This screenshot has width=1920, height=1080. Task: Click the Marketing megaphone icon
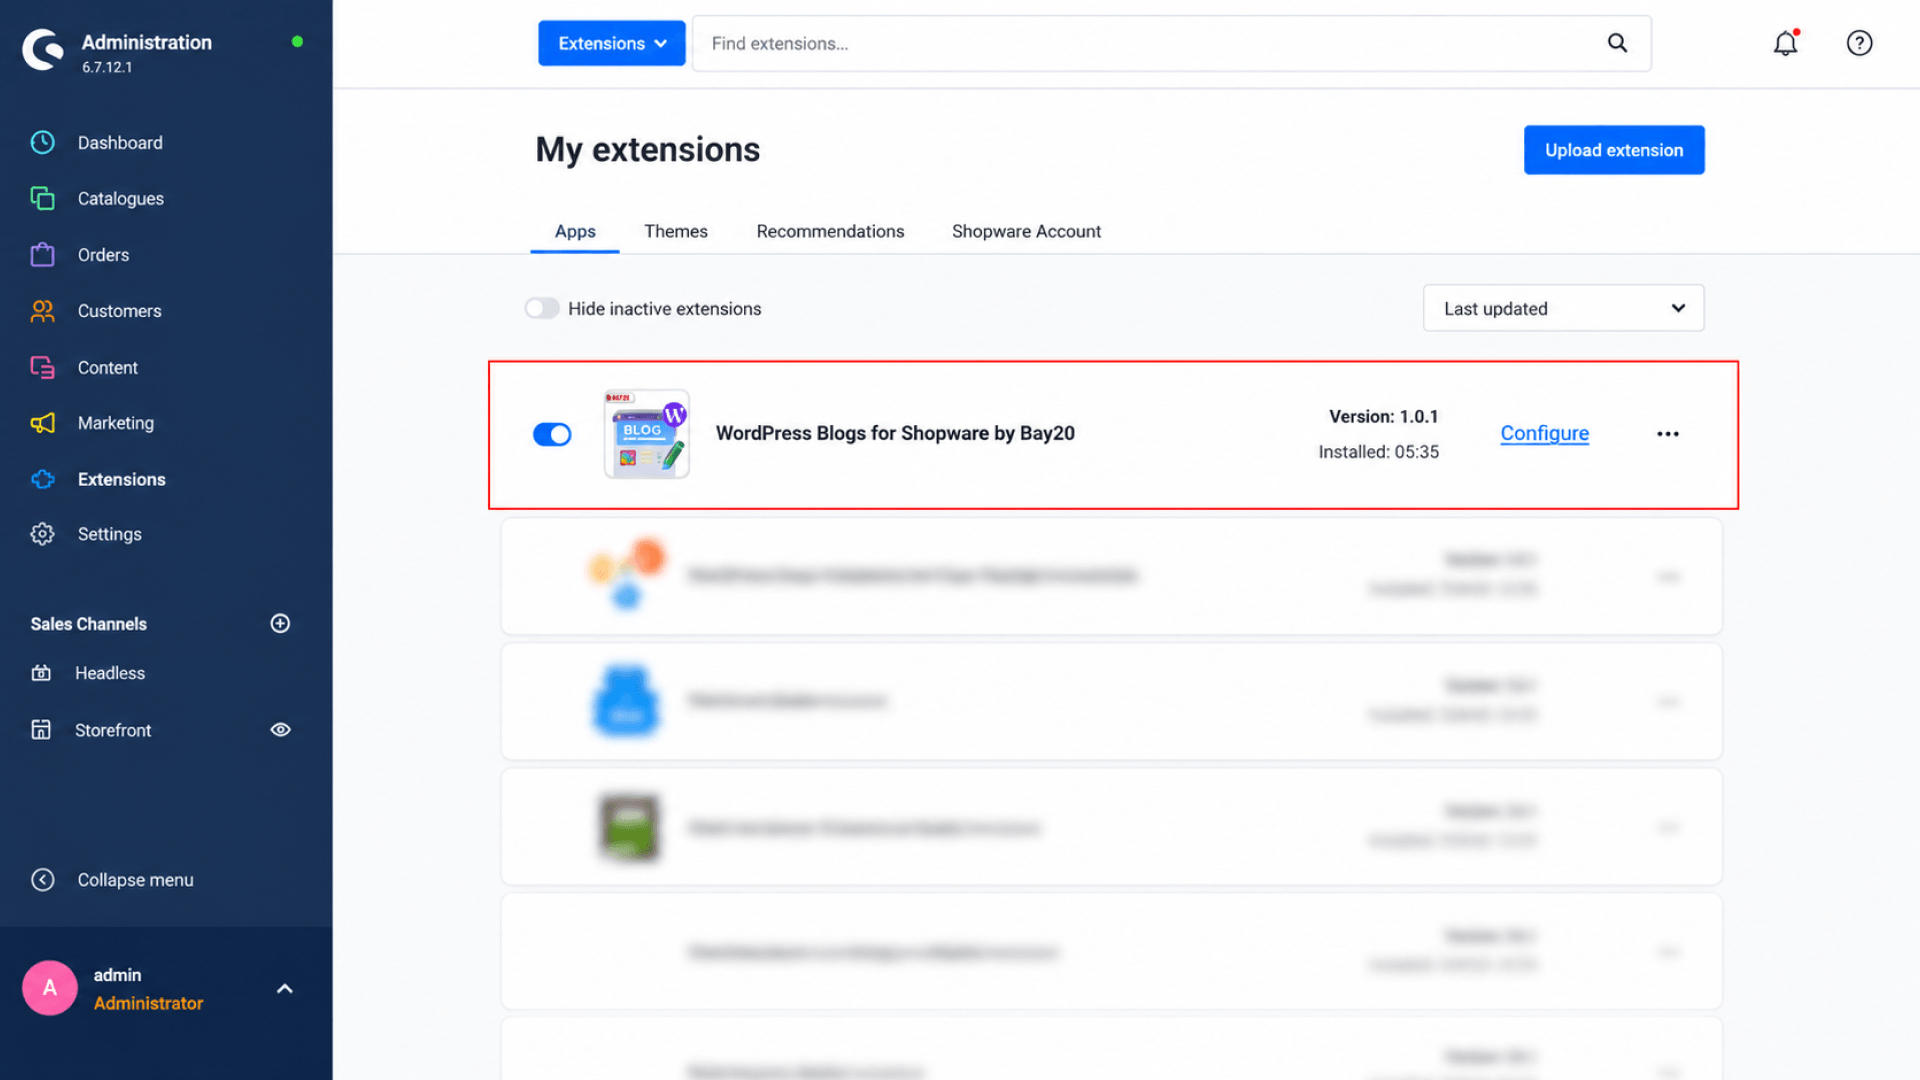click(42, 423)
